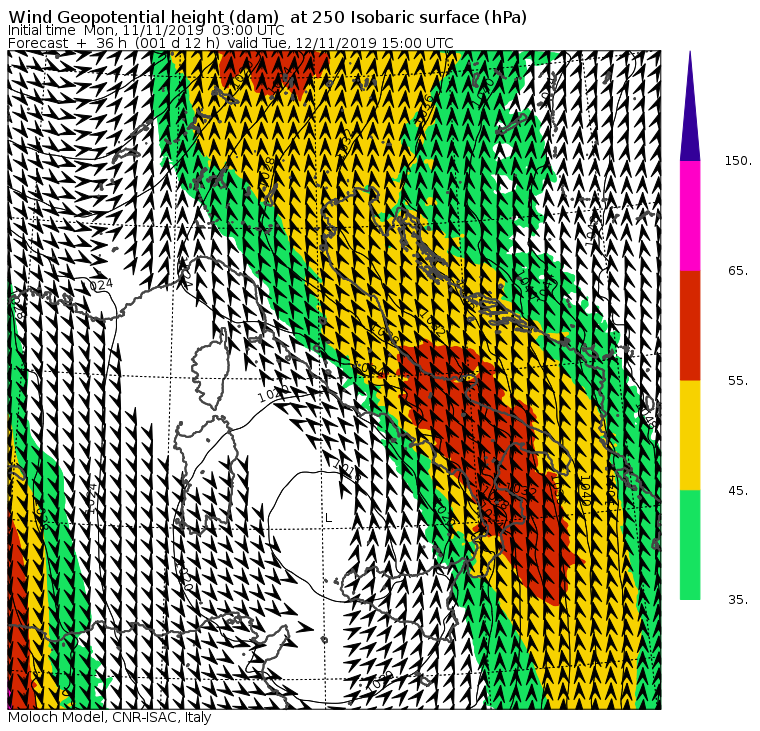Click the '1024' contour label at left

[98, 285]
